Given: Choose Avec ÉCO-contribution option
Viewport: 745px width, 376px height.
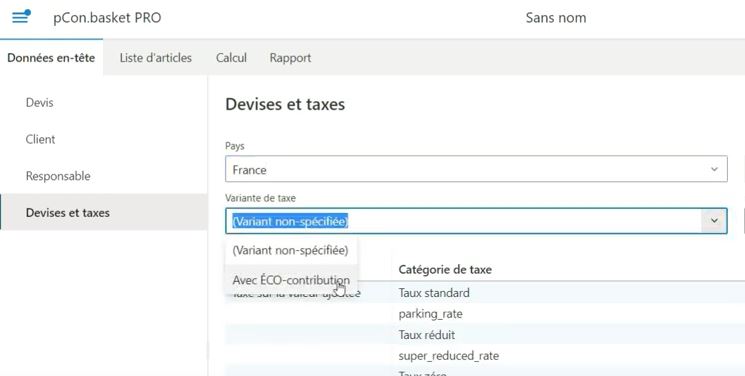Looking at the screenshot, I should point(291,280).
